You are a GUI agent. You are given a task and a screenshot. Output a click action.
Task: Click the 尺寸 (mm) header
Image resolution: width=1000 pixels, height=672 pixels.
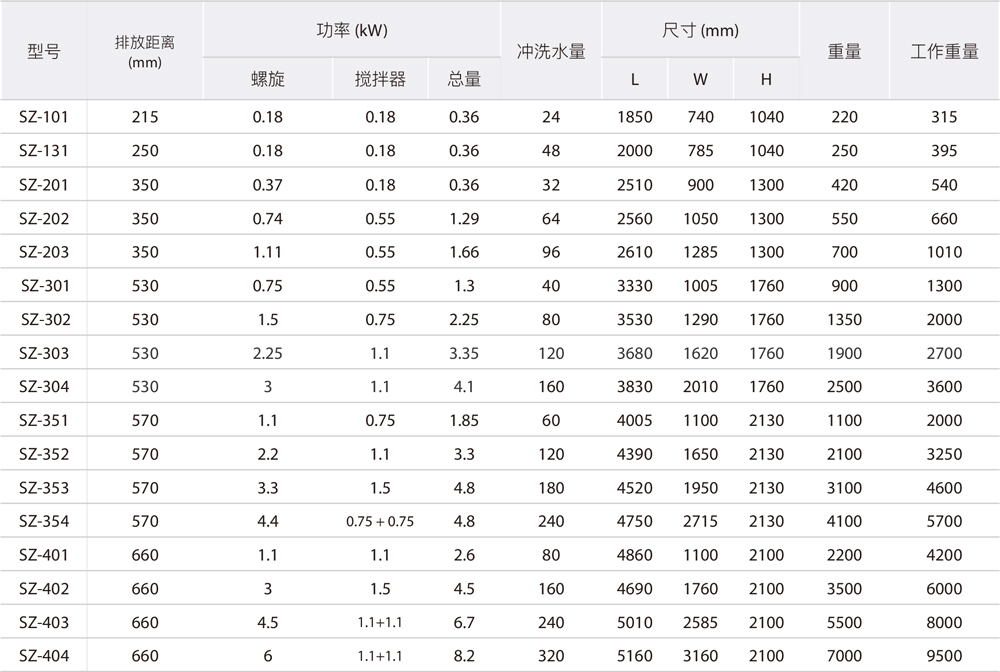tap(700, 31)
